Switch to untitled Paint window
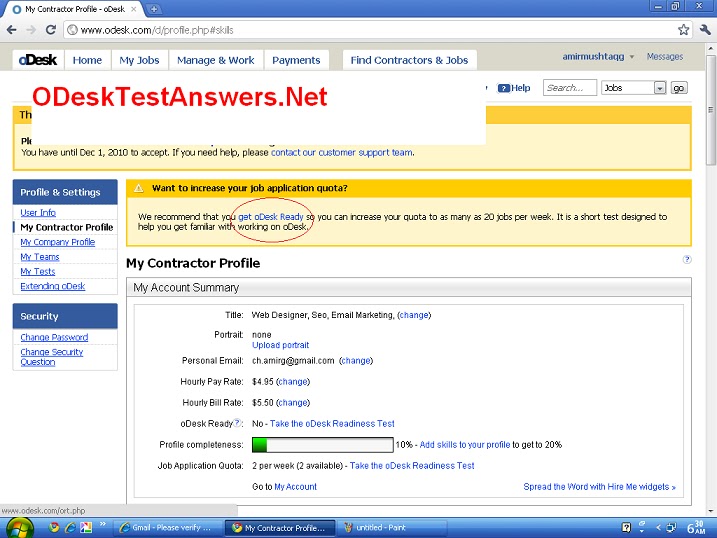 coord(390,527)
